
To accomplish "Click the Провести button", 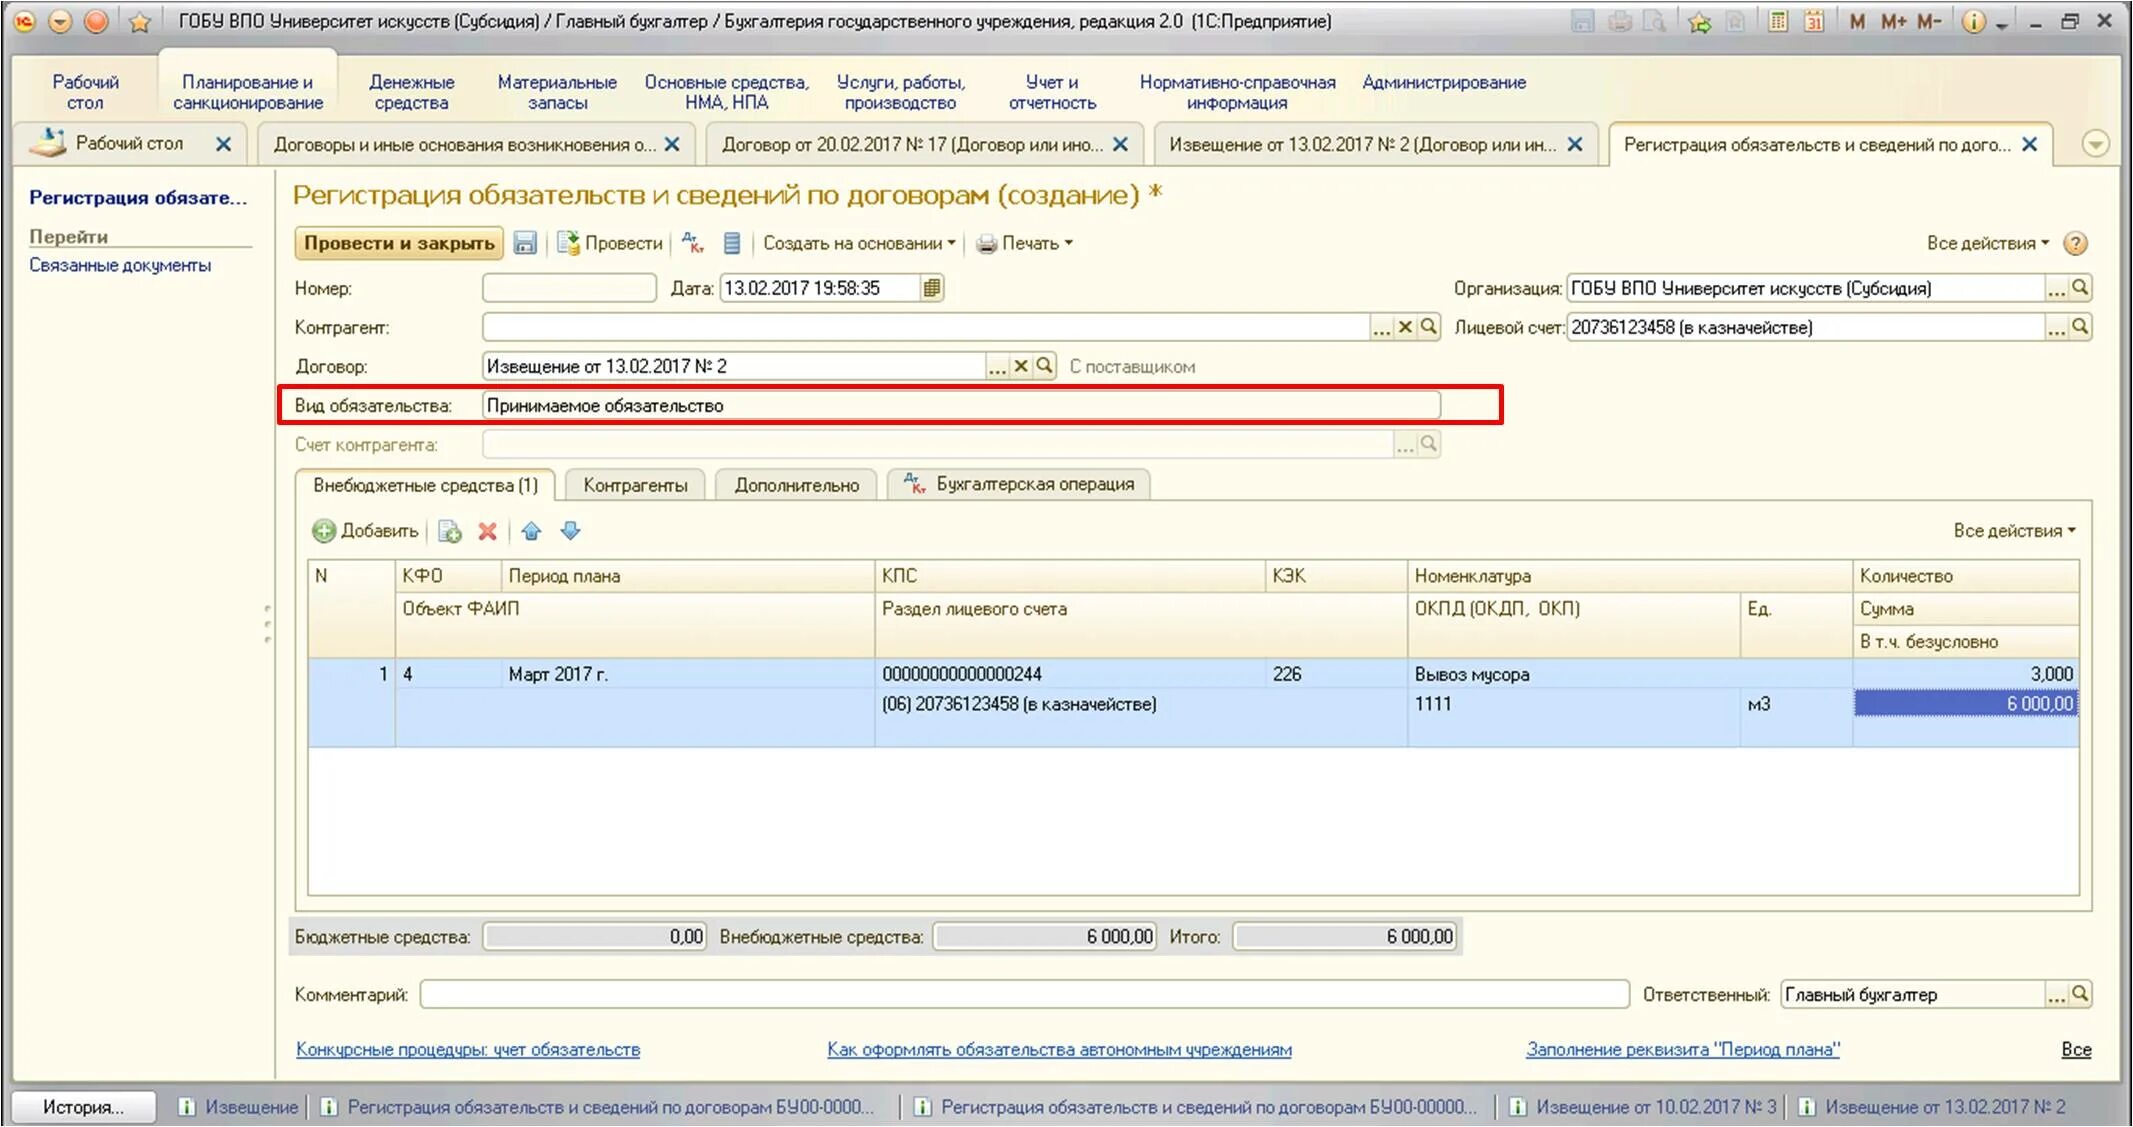I will point(610,243).
